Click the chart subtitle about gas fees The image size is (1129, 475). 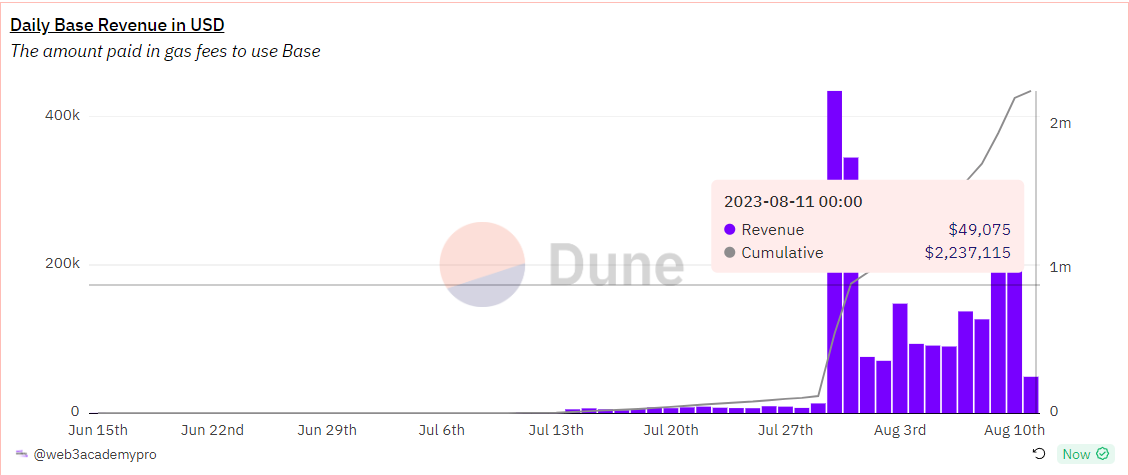click(x=165, y=52)
